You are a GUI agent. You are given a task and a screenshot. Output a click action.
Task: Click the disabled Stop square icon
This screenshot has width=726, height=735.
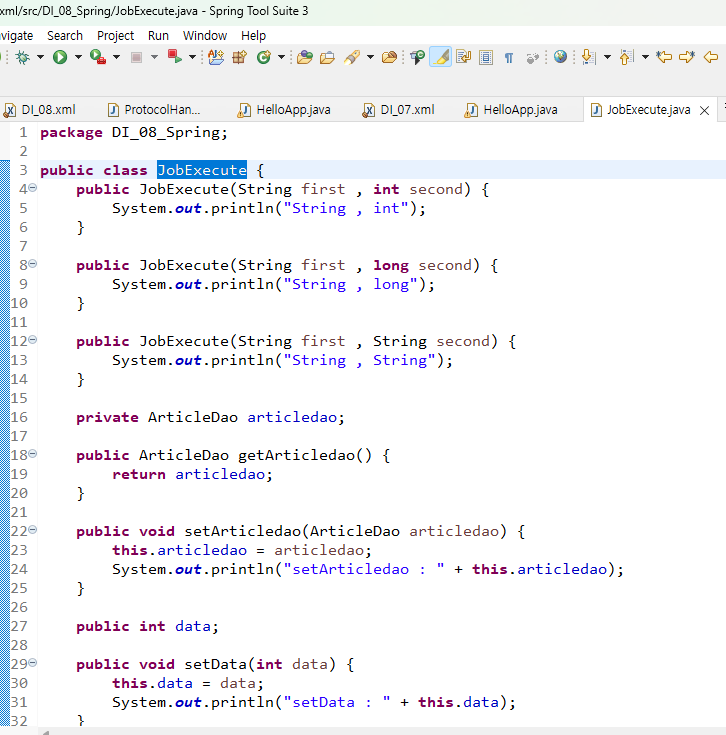point(136,57)
